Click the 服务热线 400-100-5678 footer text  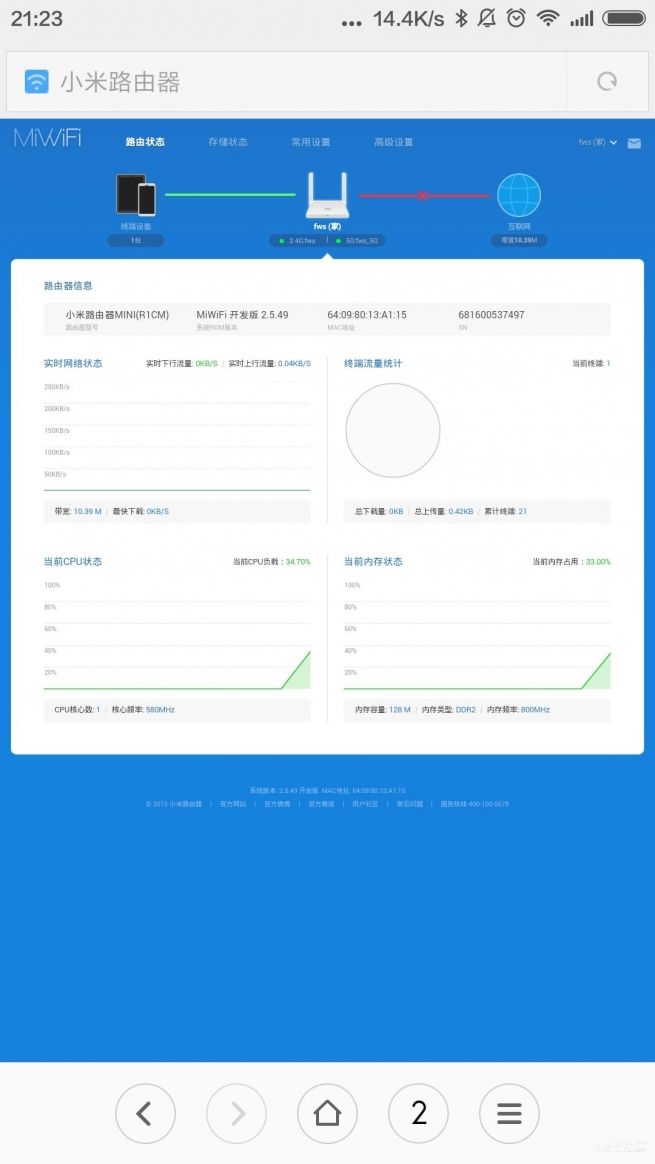pyautogui.click(x=475, y=804)
